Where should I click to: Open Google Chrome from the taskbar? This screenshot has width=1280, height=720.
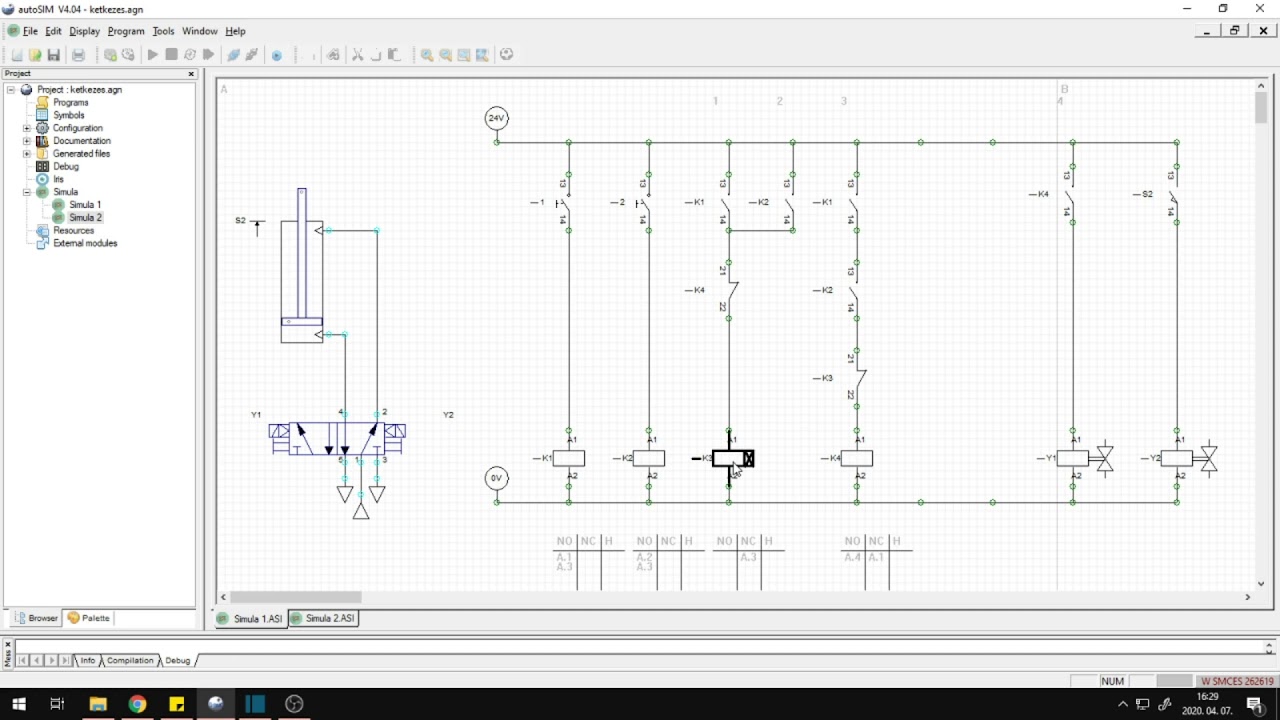(x=137, y=704)
